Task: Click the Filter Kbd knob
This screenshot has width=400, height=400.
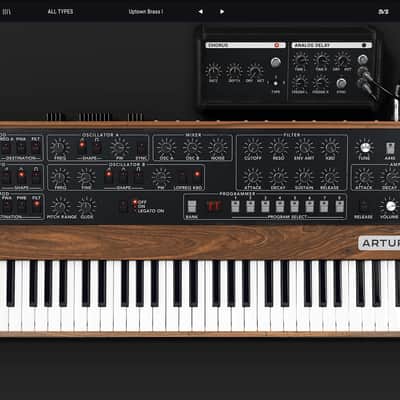Action: 330,147
